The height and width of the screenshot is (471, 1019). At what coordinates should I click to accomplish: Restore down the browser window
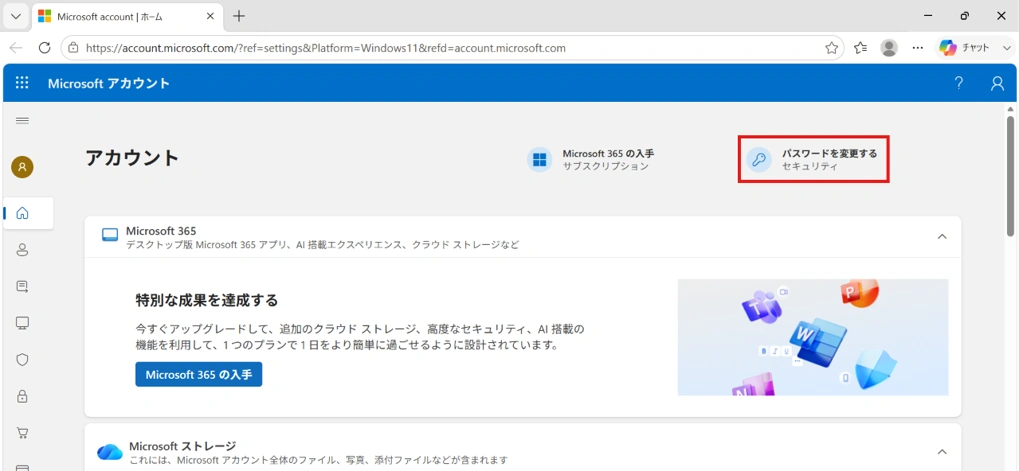965,16
